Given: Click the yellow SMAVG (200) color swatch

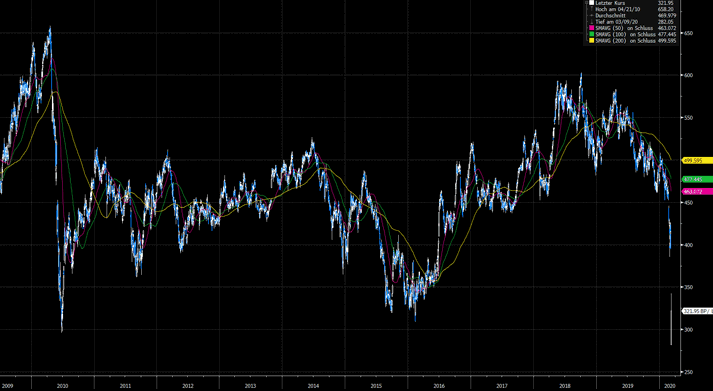Looking at the screenshot, I should tap(592, 40).
